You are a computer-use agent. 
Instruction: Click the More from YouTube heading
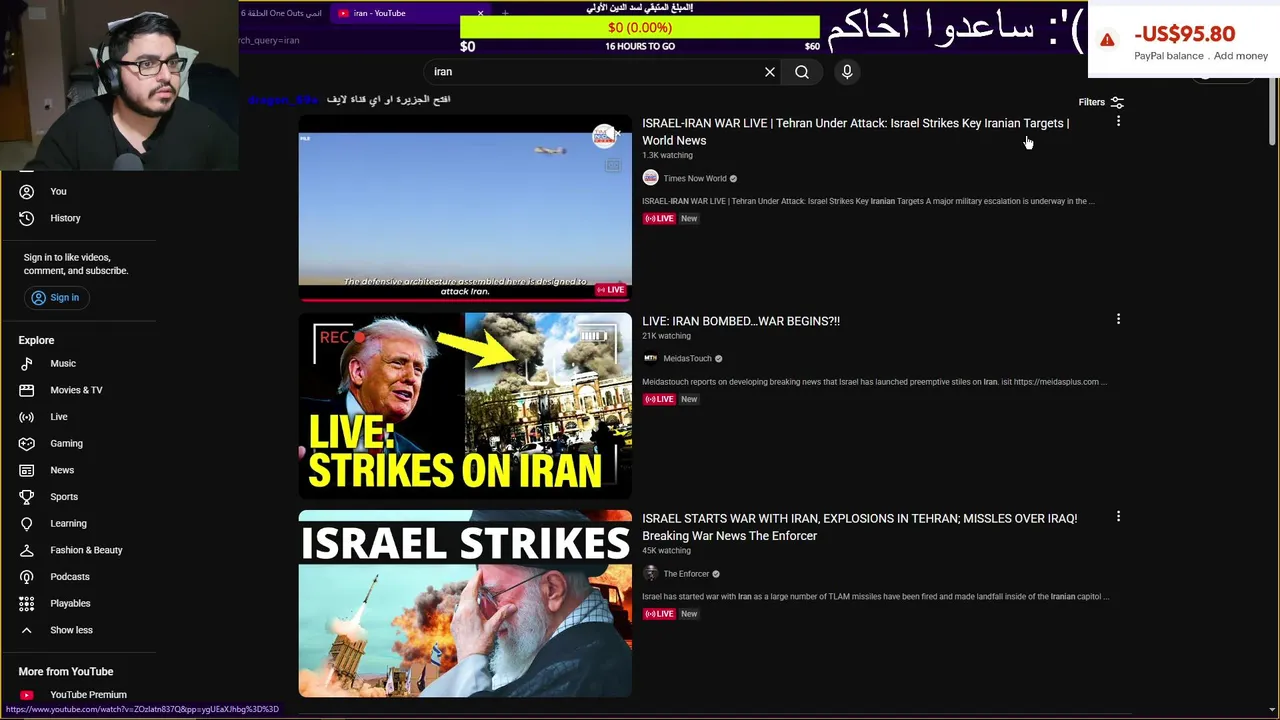click(66, 672)
